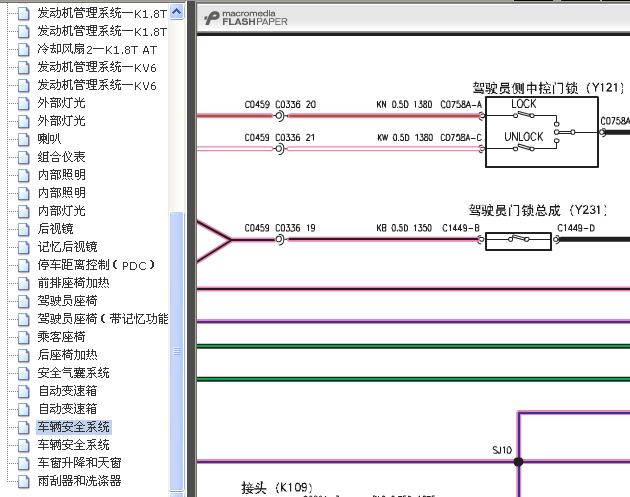
Task: Click connector label C1449-B
Action: point(461,228)
